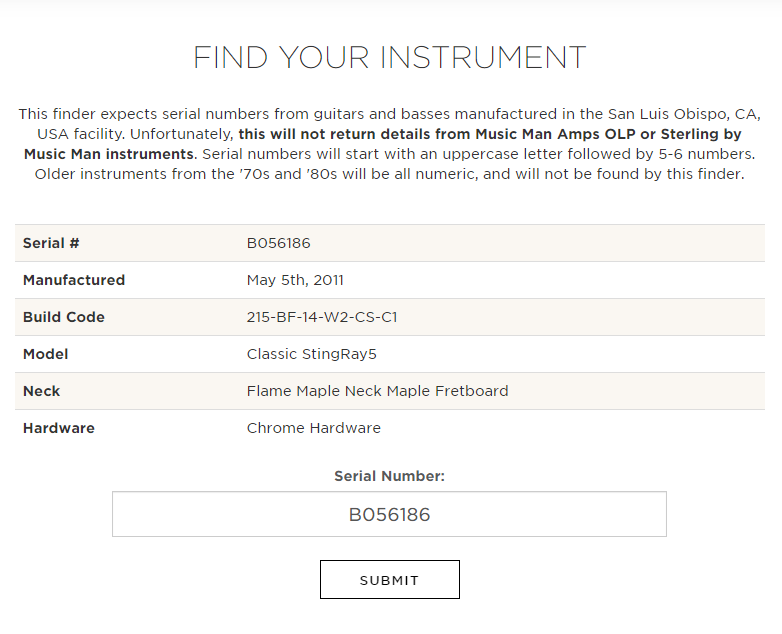Click the FIND YOUR INSTRUMENT heading
This screenshot has width=782, height=634.
tap(390, 57)
